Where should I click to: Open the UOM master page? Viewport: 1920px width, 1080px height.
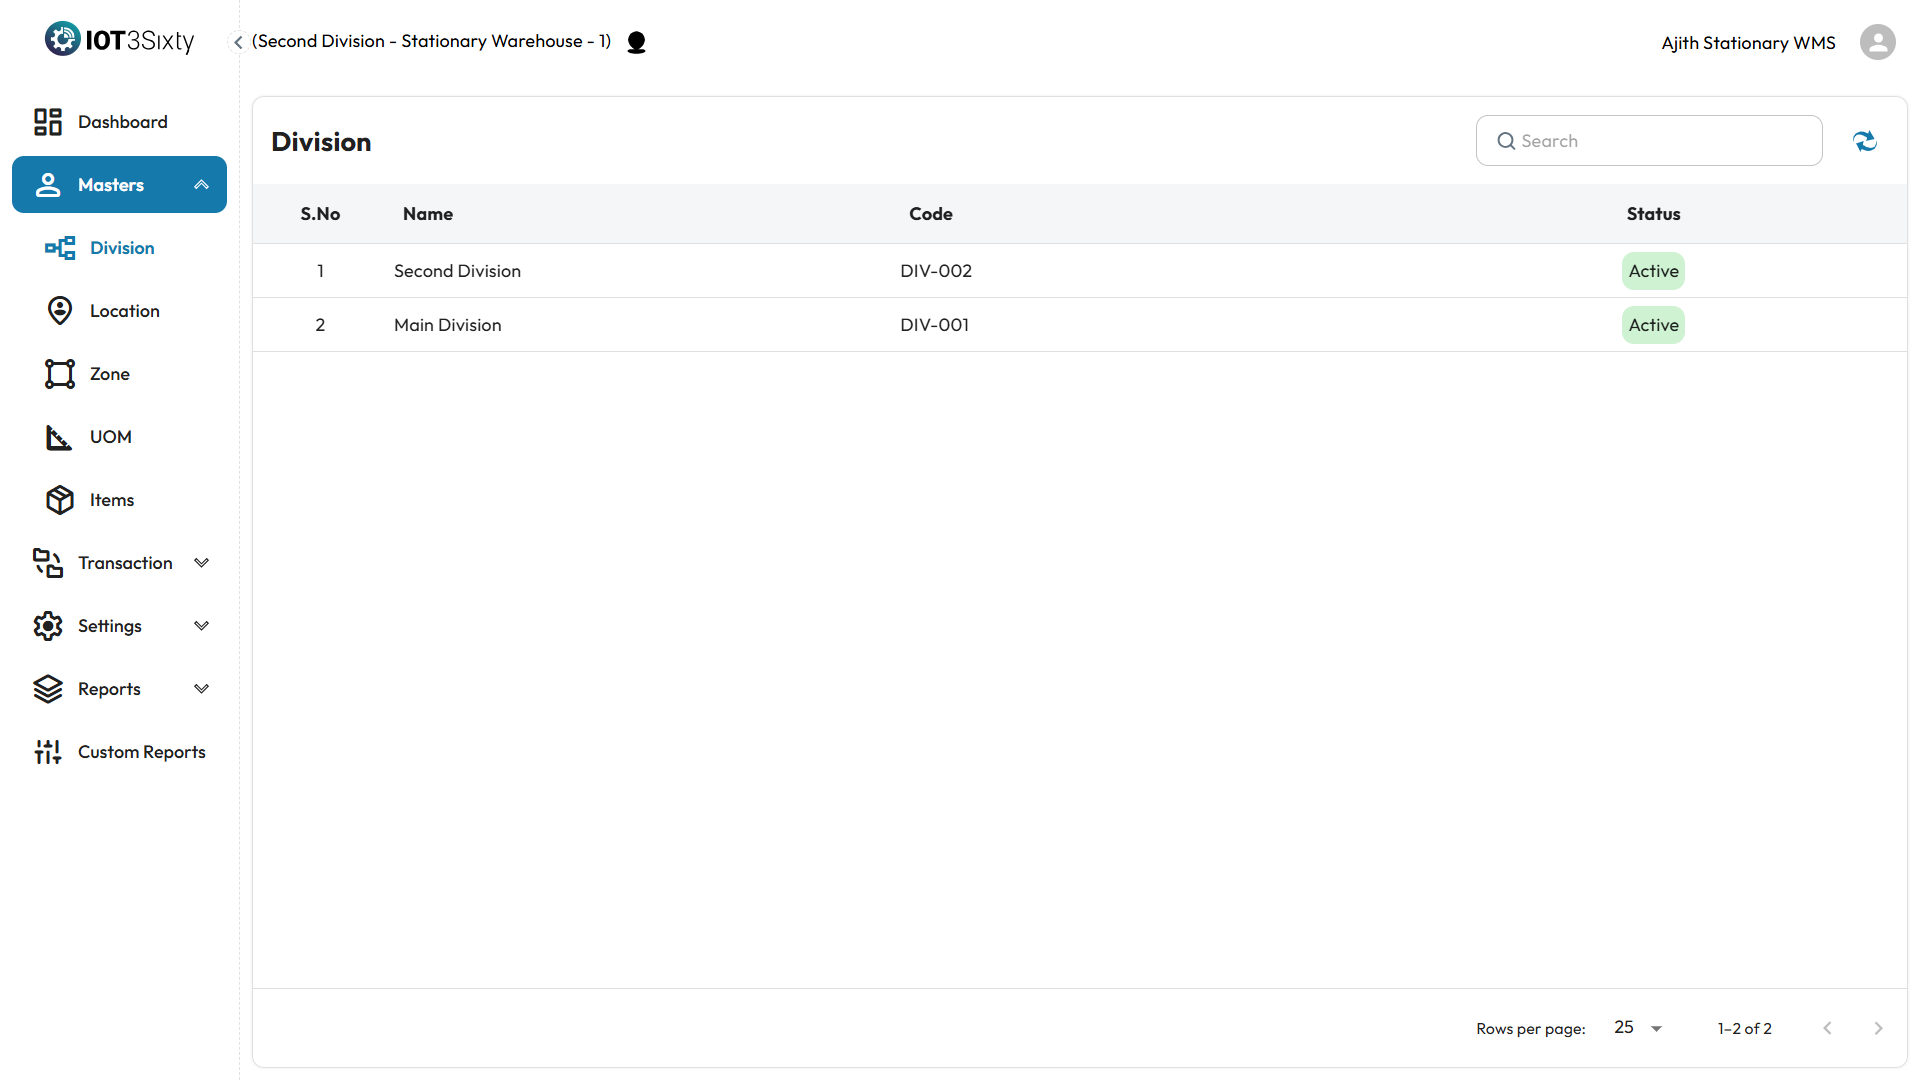[x=110, y=437]
